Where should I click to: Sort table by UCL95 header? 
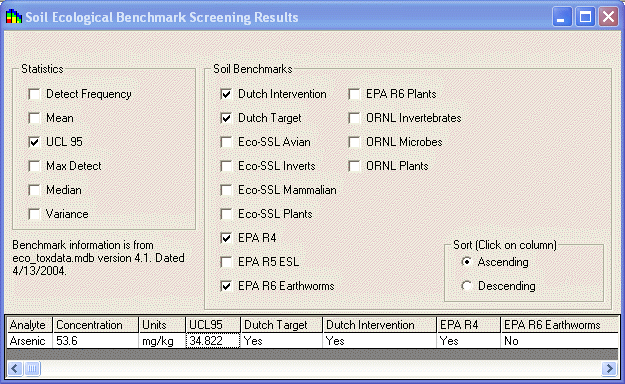[213, 325]
